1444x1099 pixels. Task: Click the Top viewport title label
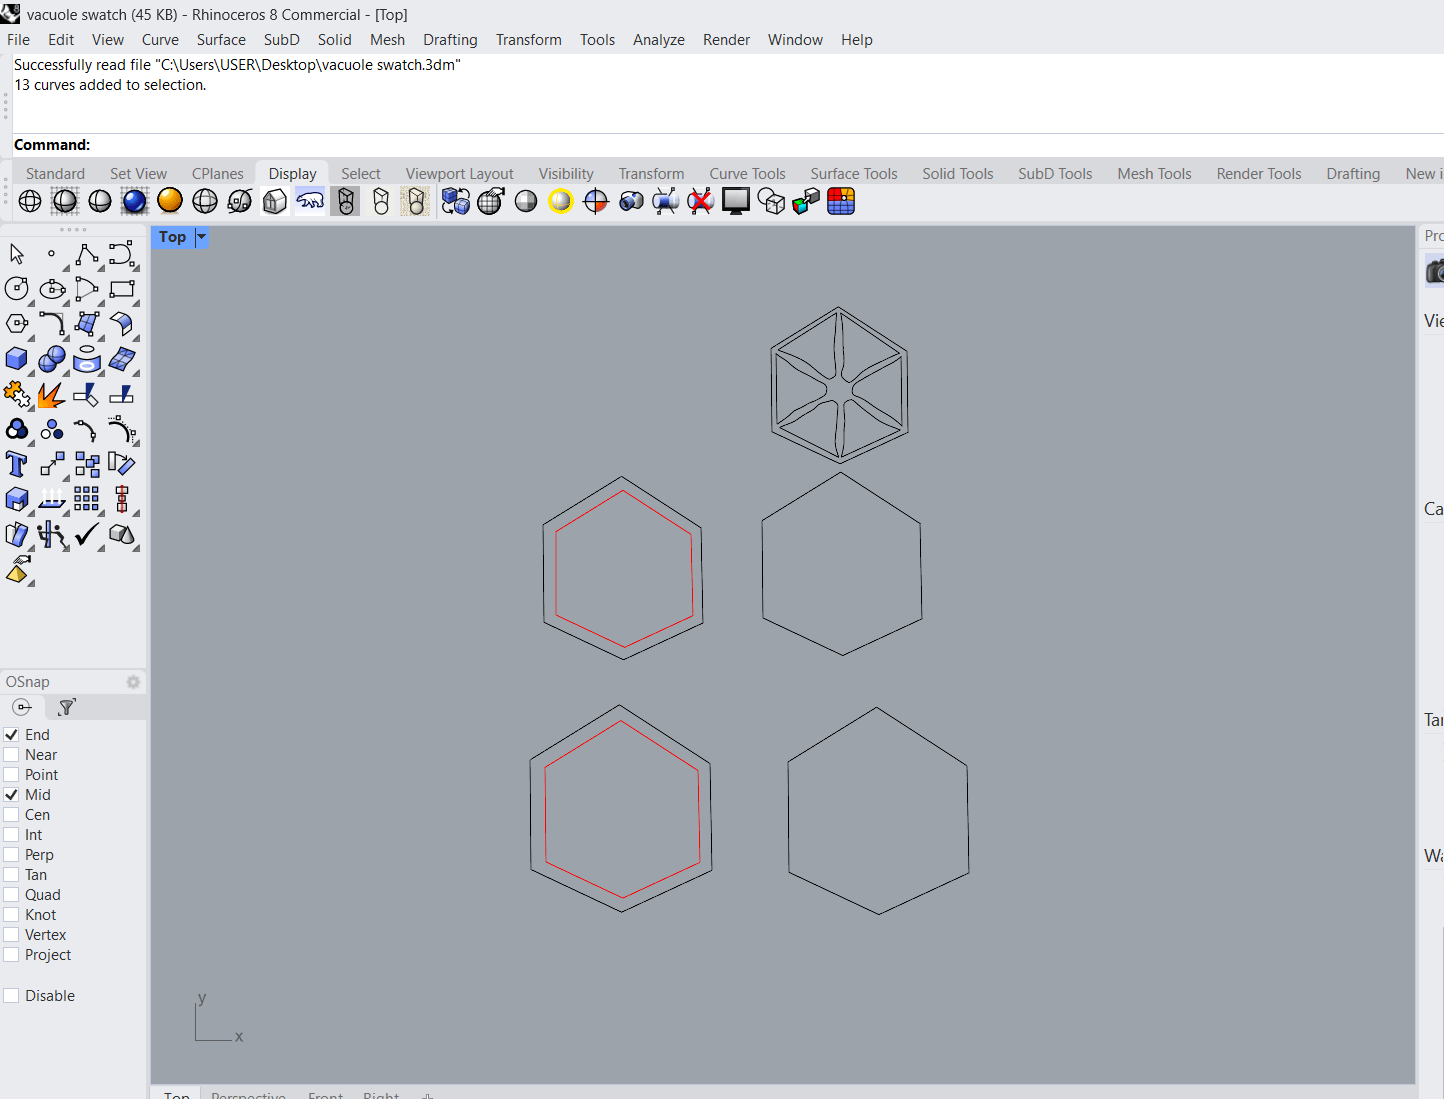click(172, 237)
